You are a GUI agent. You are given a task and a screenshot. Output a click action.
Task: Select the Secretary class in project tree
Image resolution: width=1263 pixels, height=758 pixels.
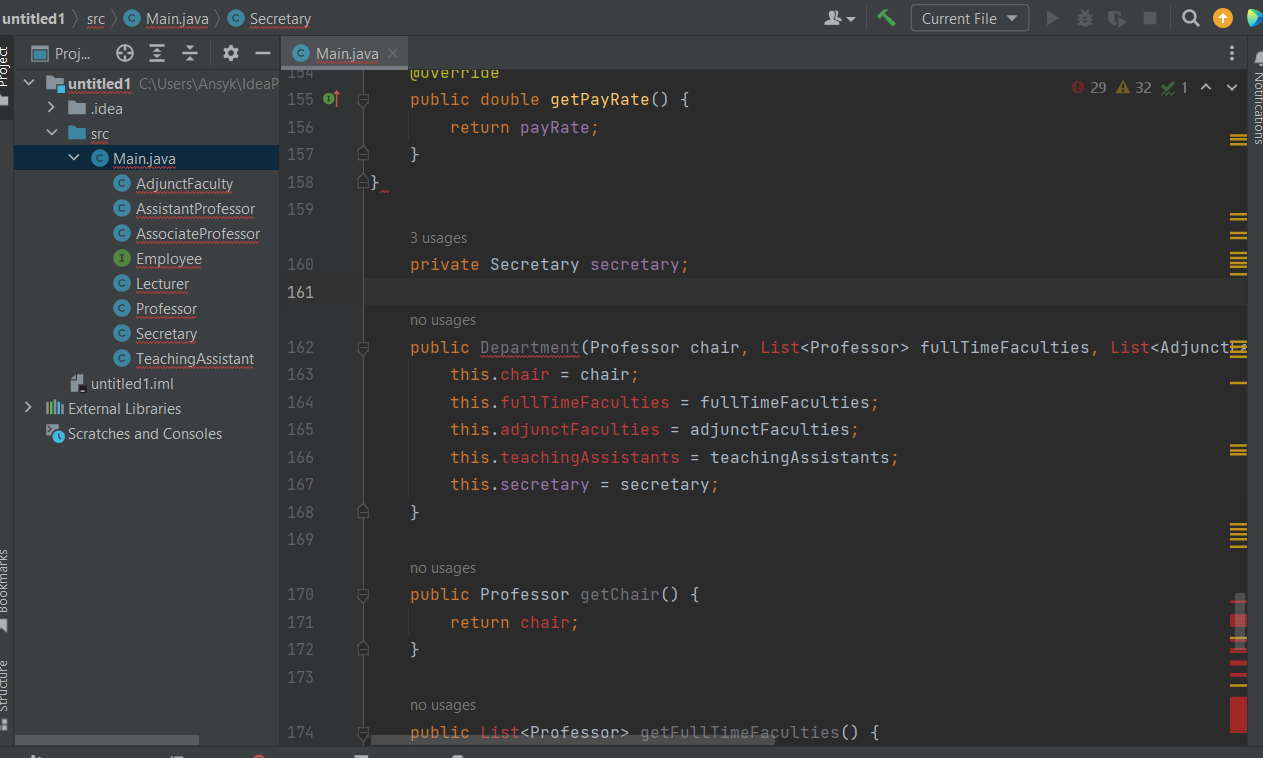point(166,334)
